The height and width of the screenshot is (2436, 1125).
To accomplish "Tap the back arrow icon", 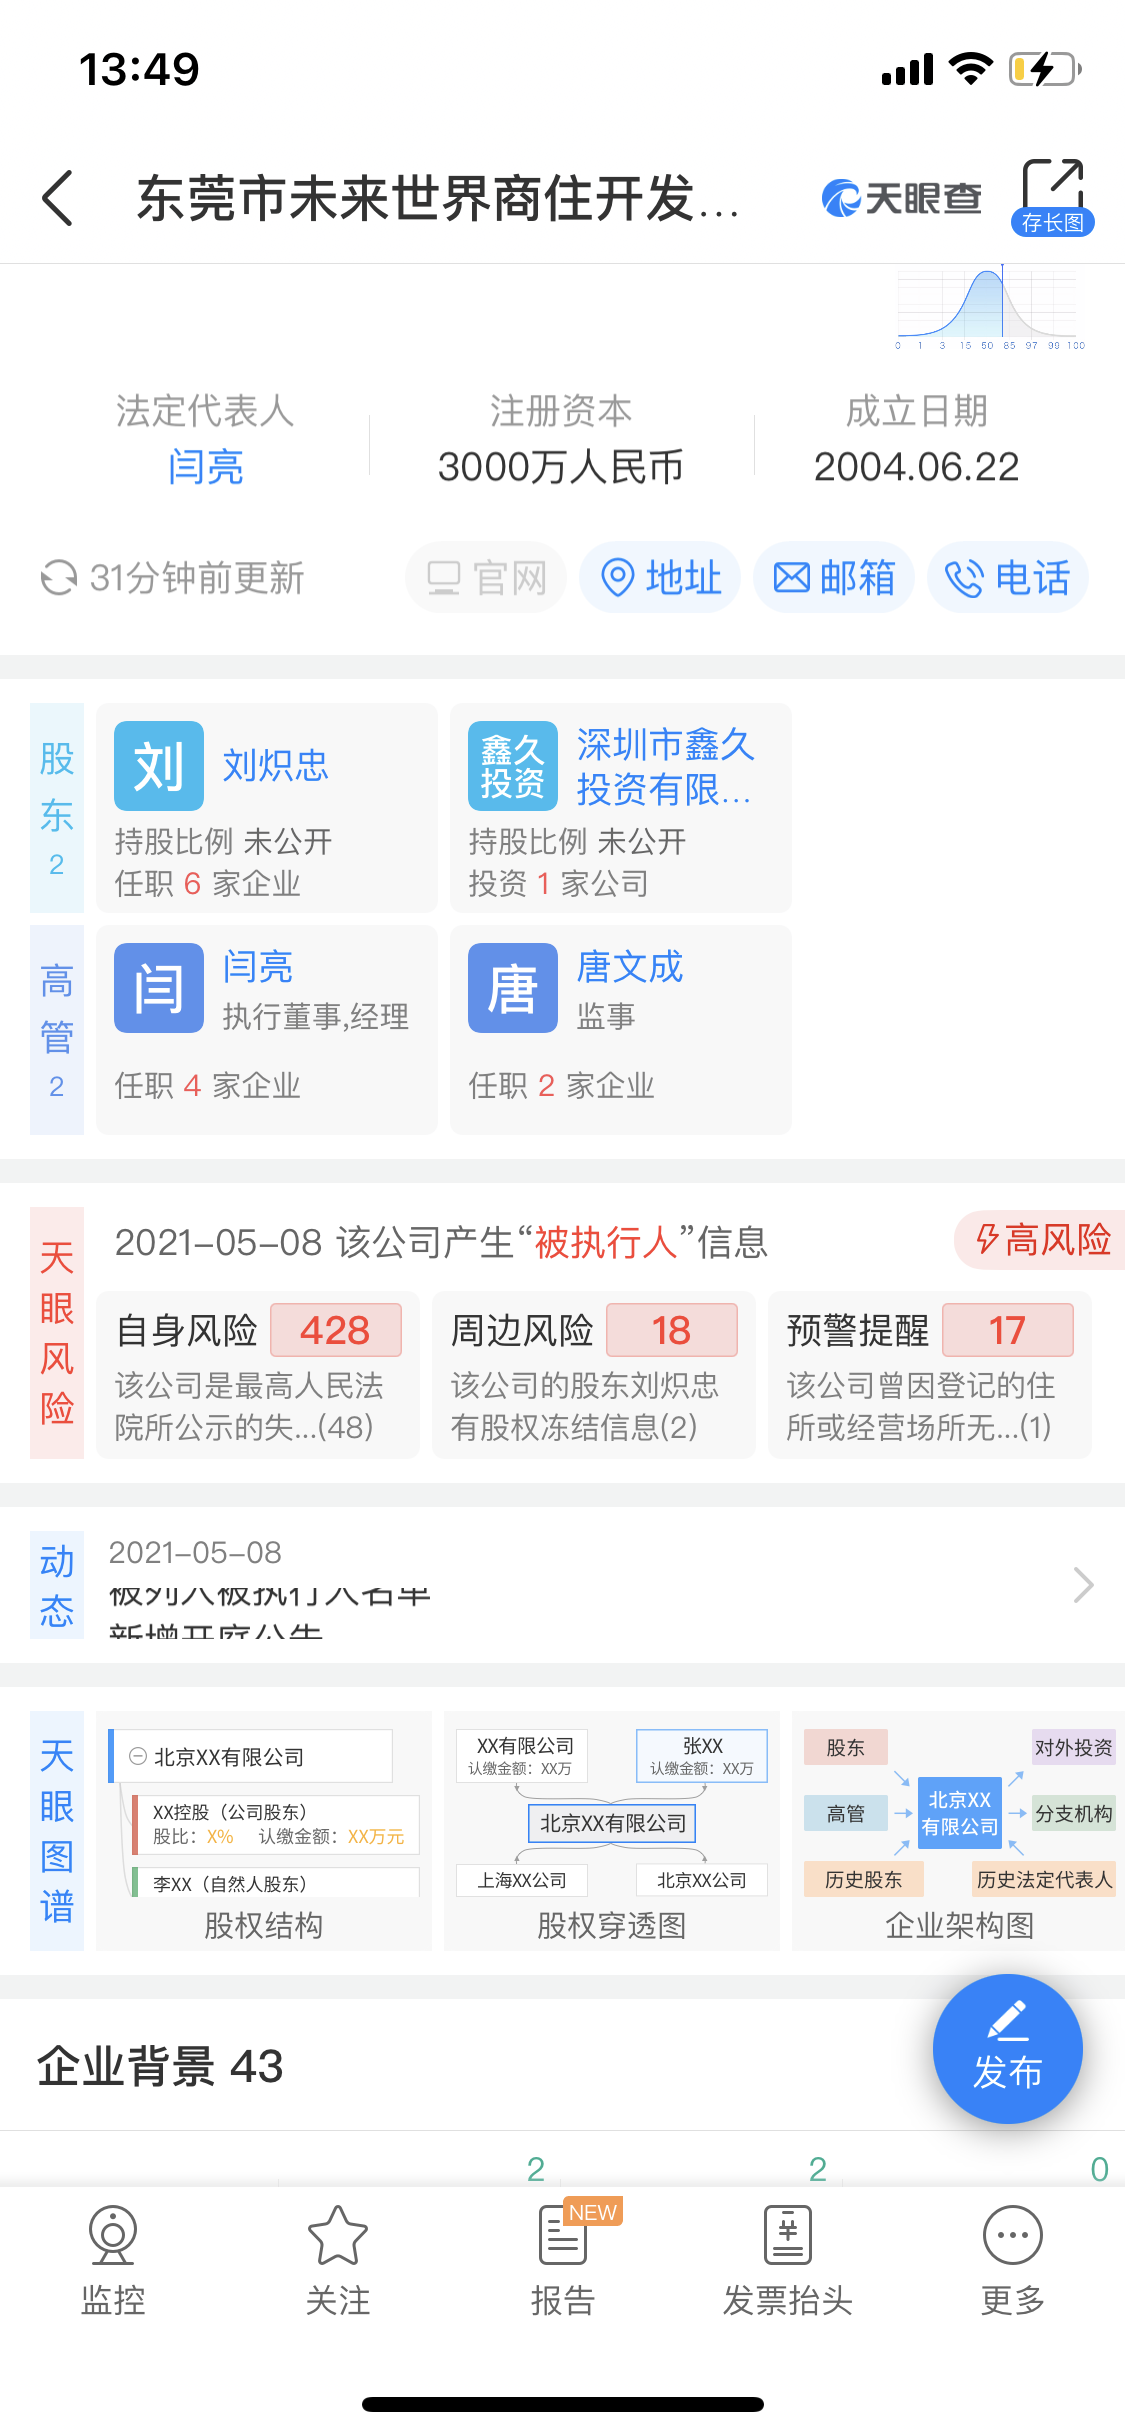I will (58, 198).
